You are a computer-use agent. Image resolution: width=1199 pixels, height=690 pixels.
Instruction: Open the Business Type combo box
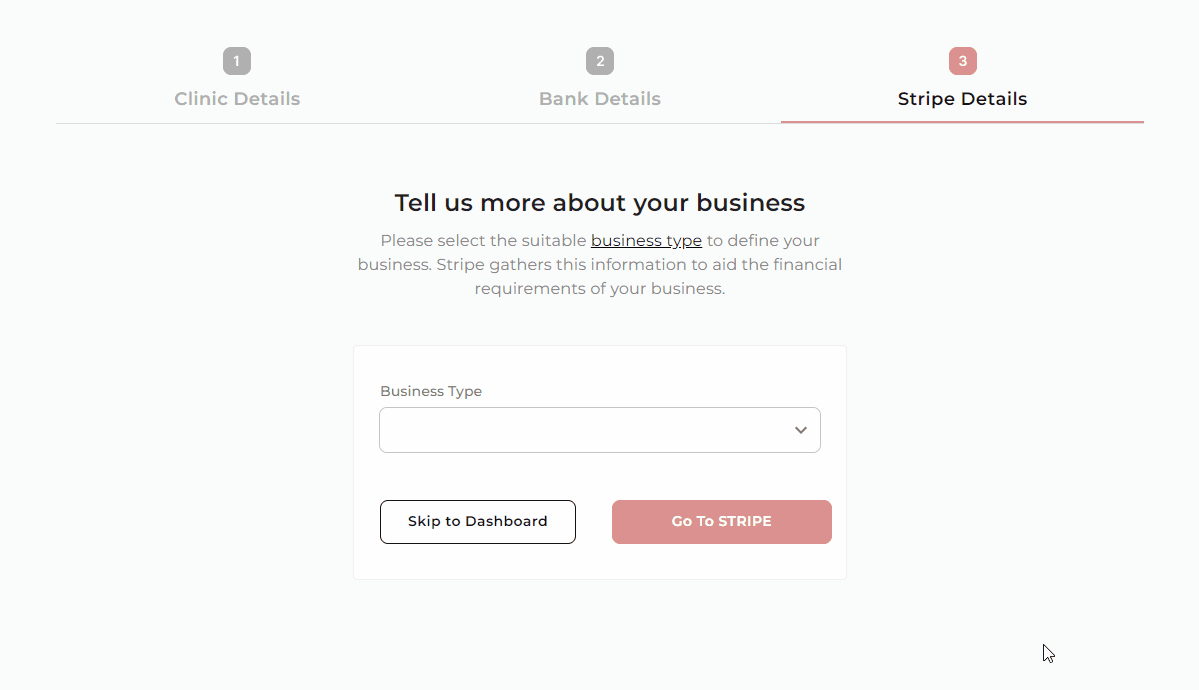(x=585, y=430)
